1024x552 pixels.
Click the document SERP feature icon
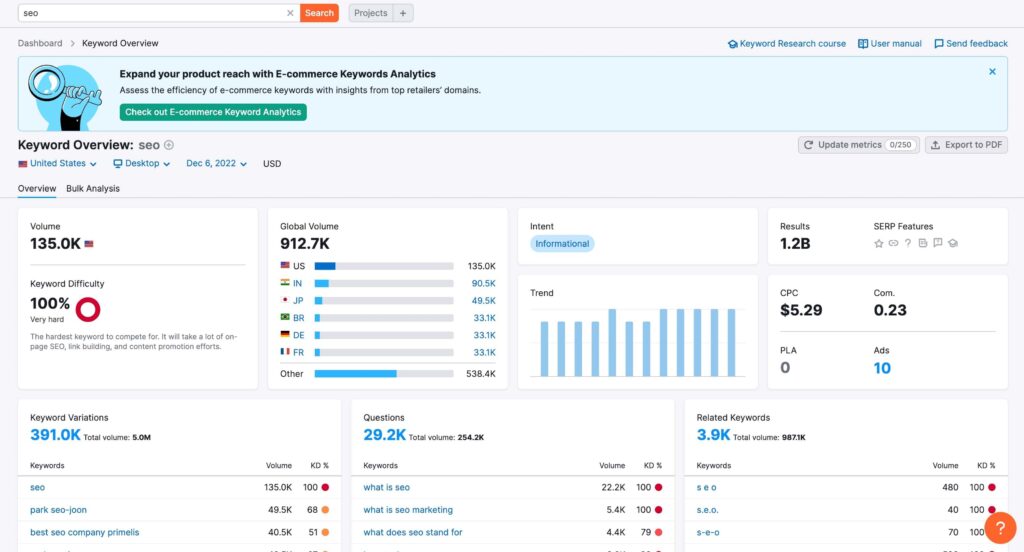923,244
